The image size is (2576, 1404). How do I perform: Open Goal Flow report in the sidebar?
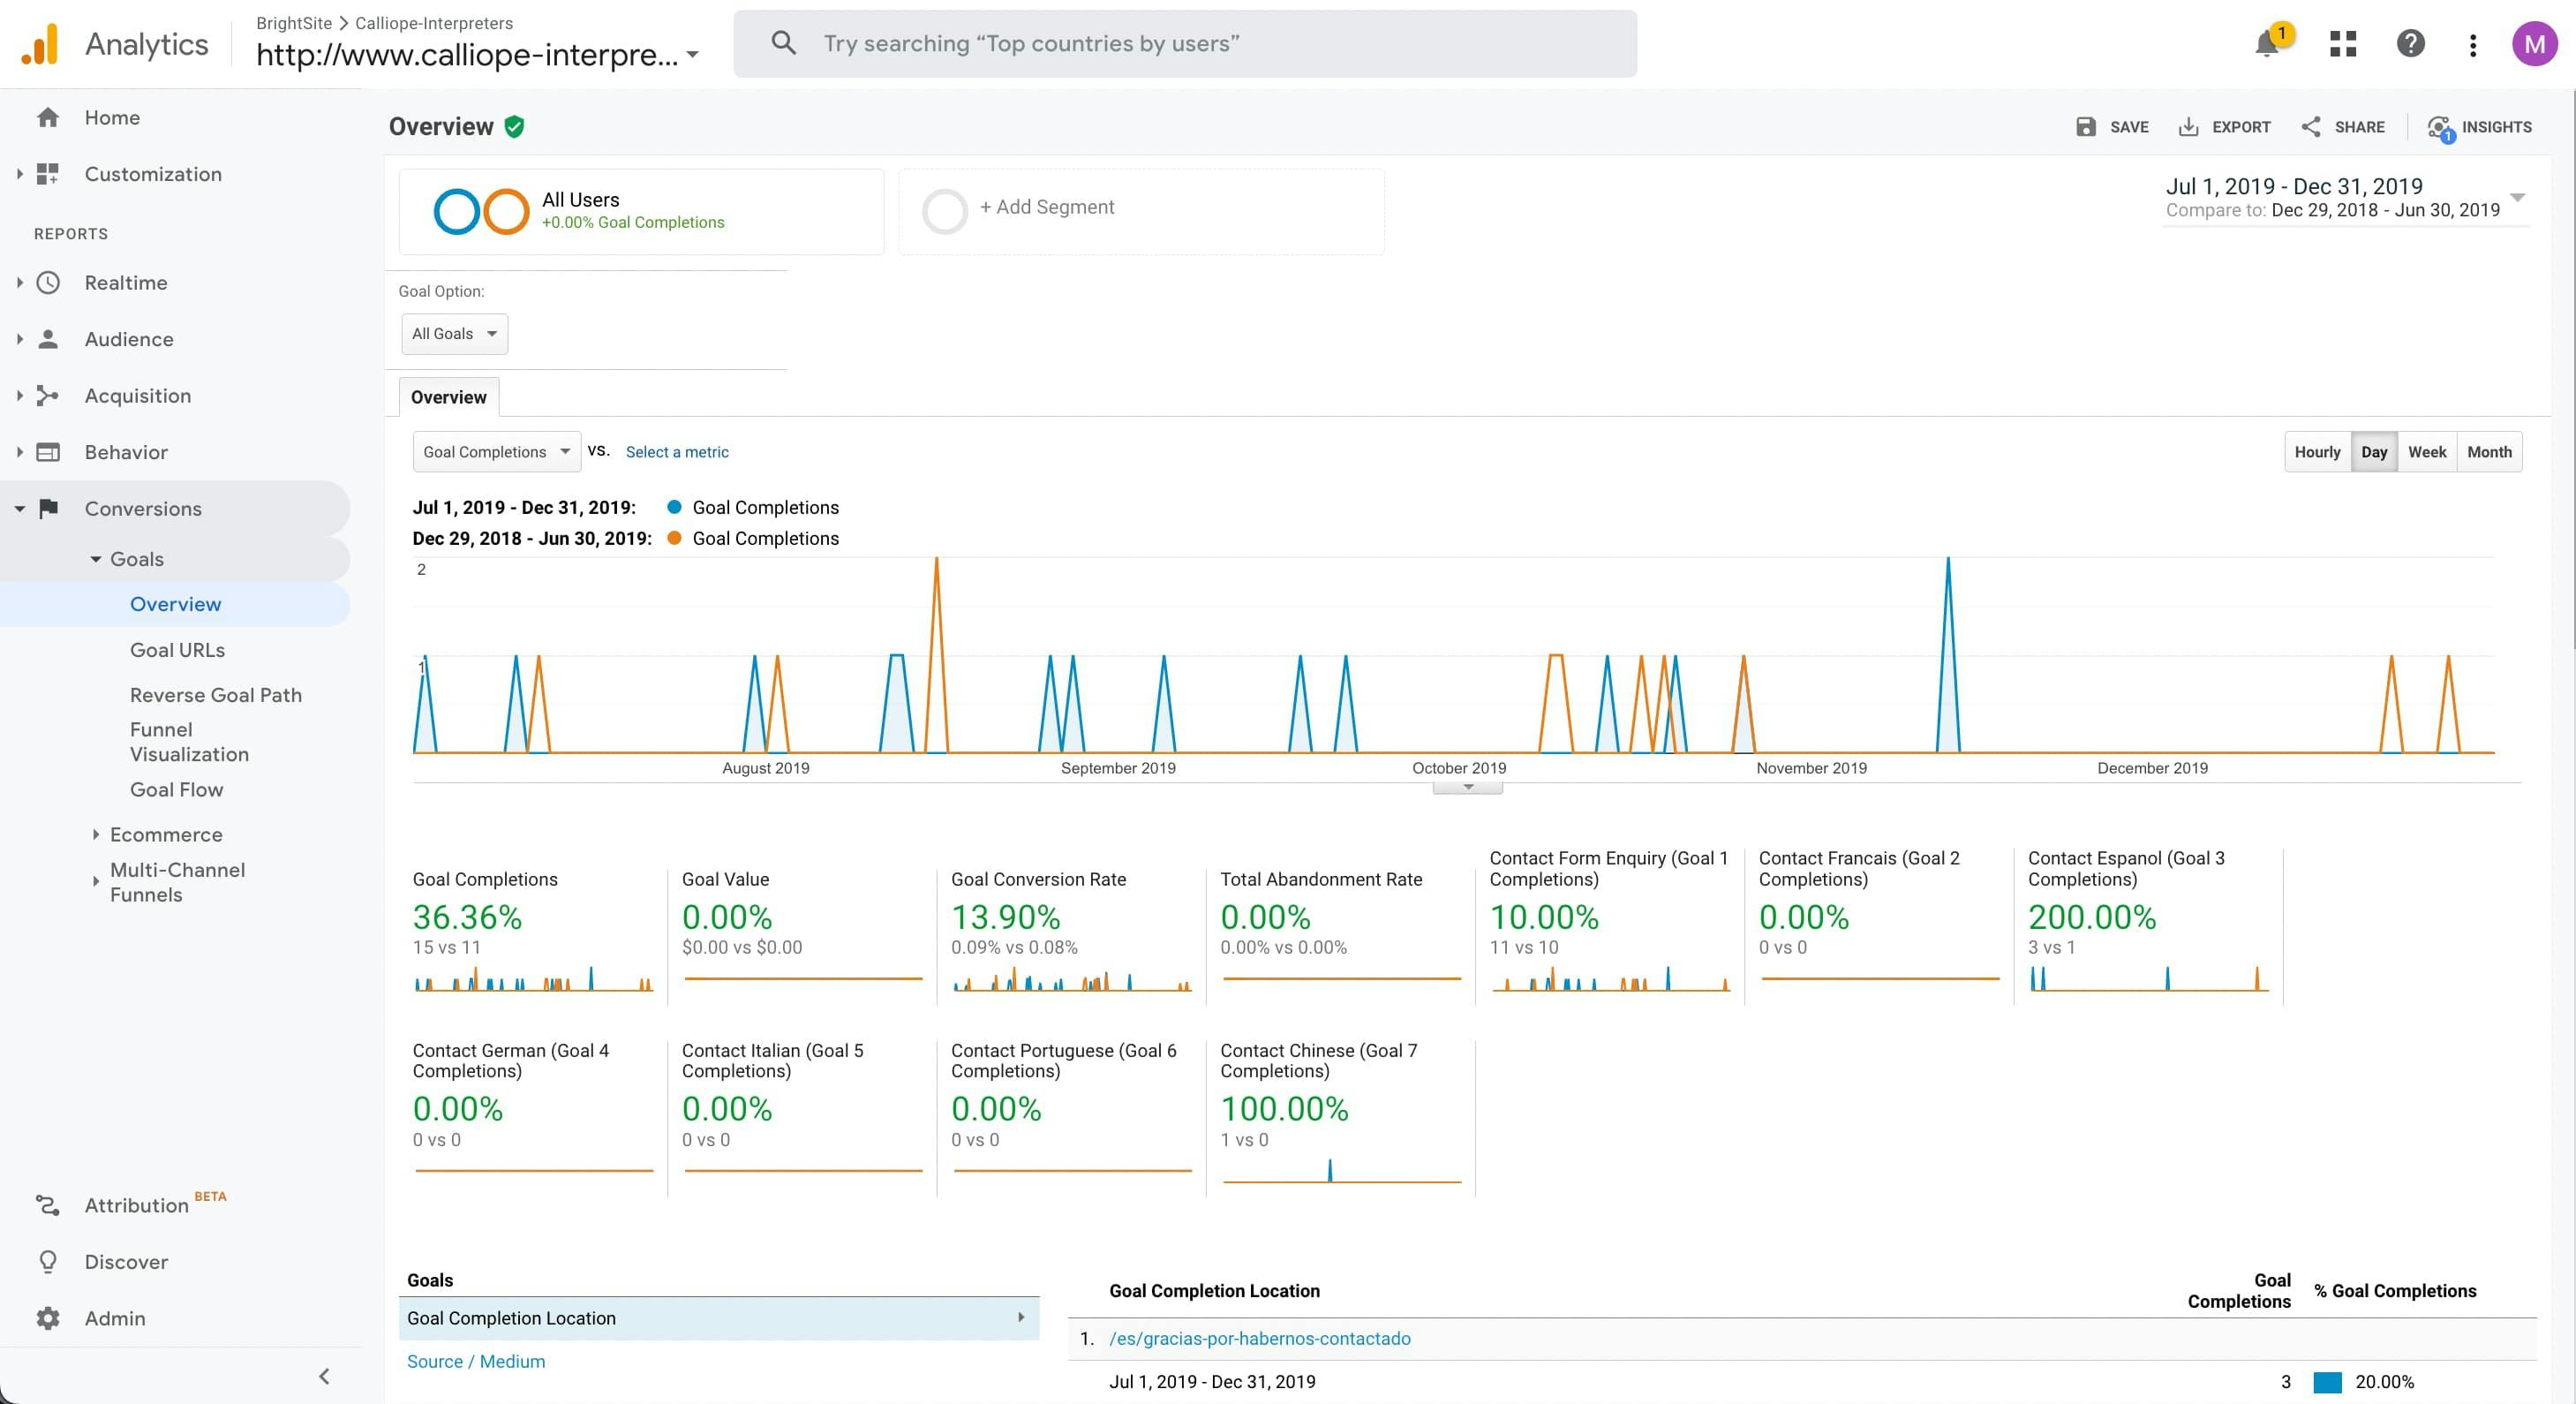[x=176, y=789]
